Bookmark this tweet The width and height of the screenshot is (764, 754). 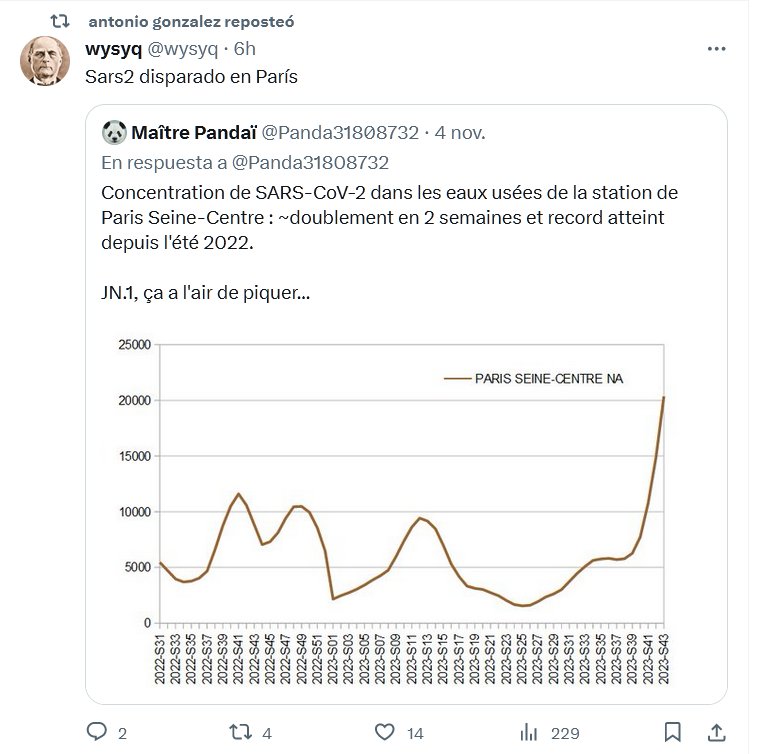click(x=674, y=732)
